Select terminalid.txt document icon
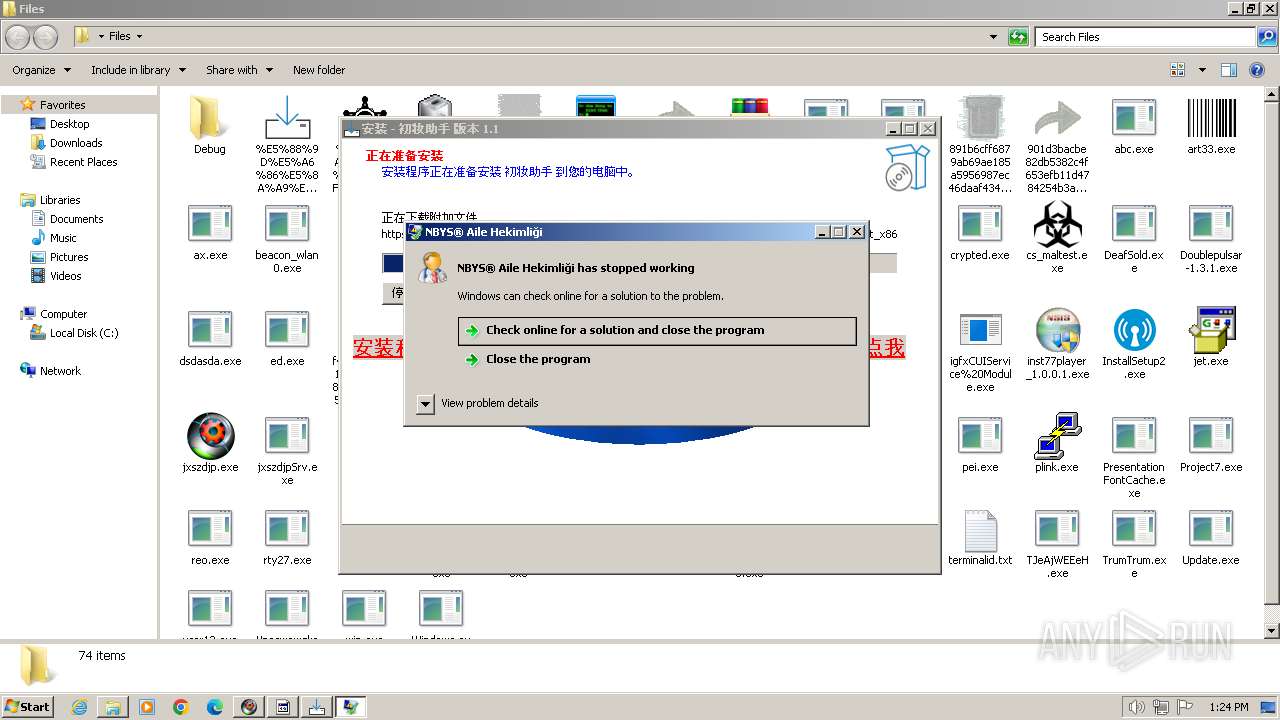 tap(980, 530)
